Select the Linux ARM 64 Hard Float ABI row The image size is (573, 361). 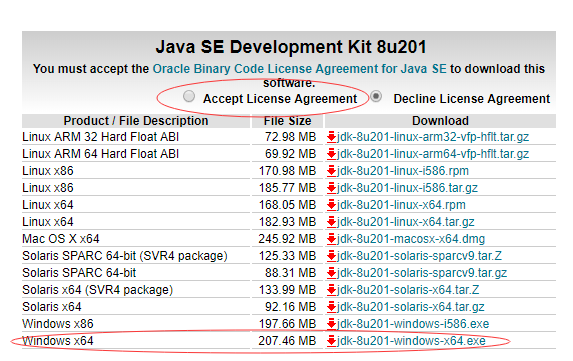[x=289, y=154]
